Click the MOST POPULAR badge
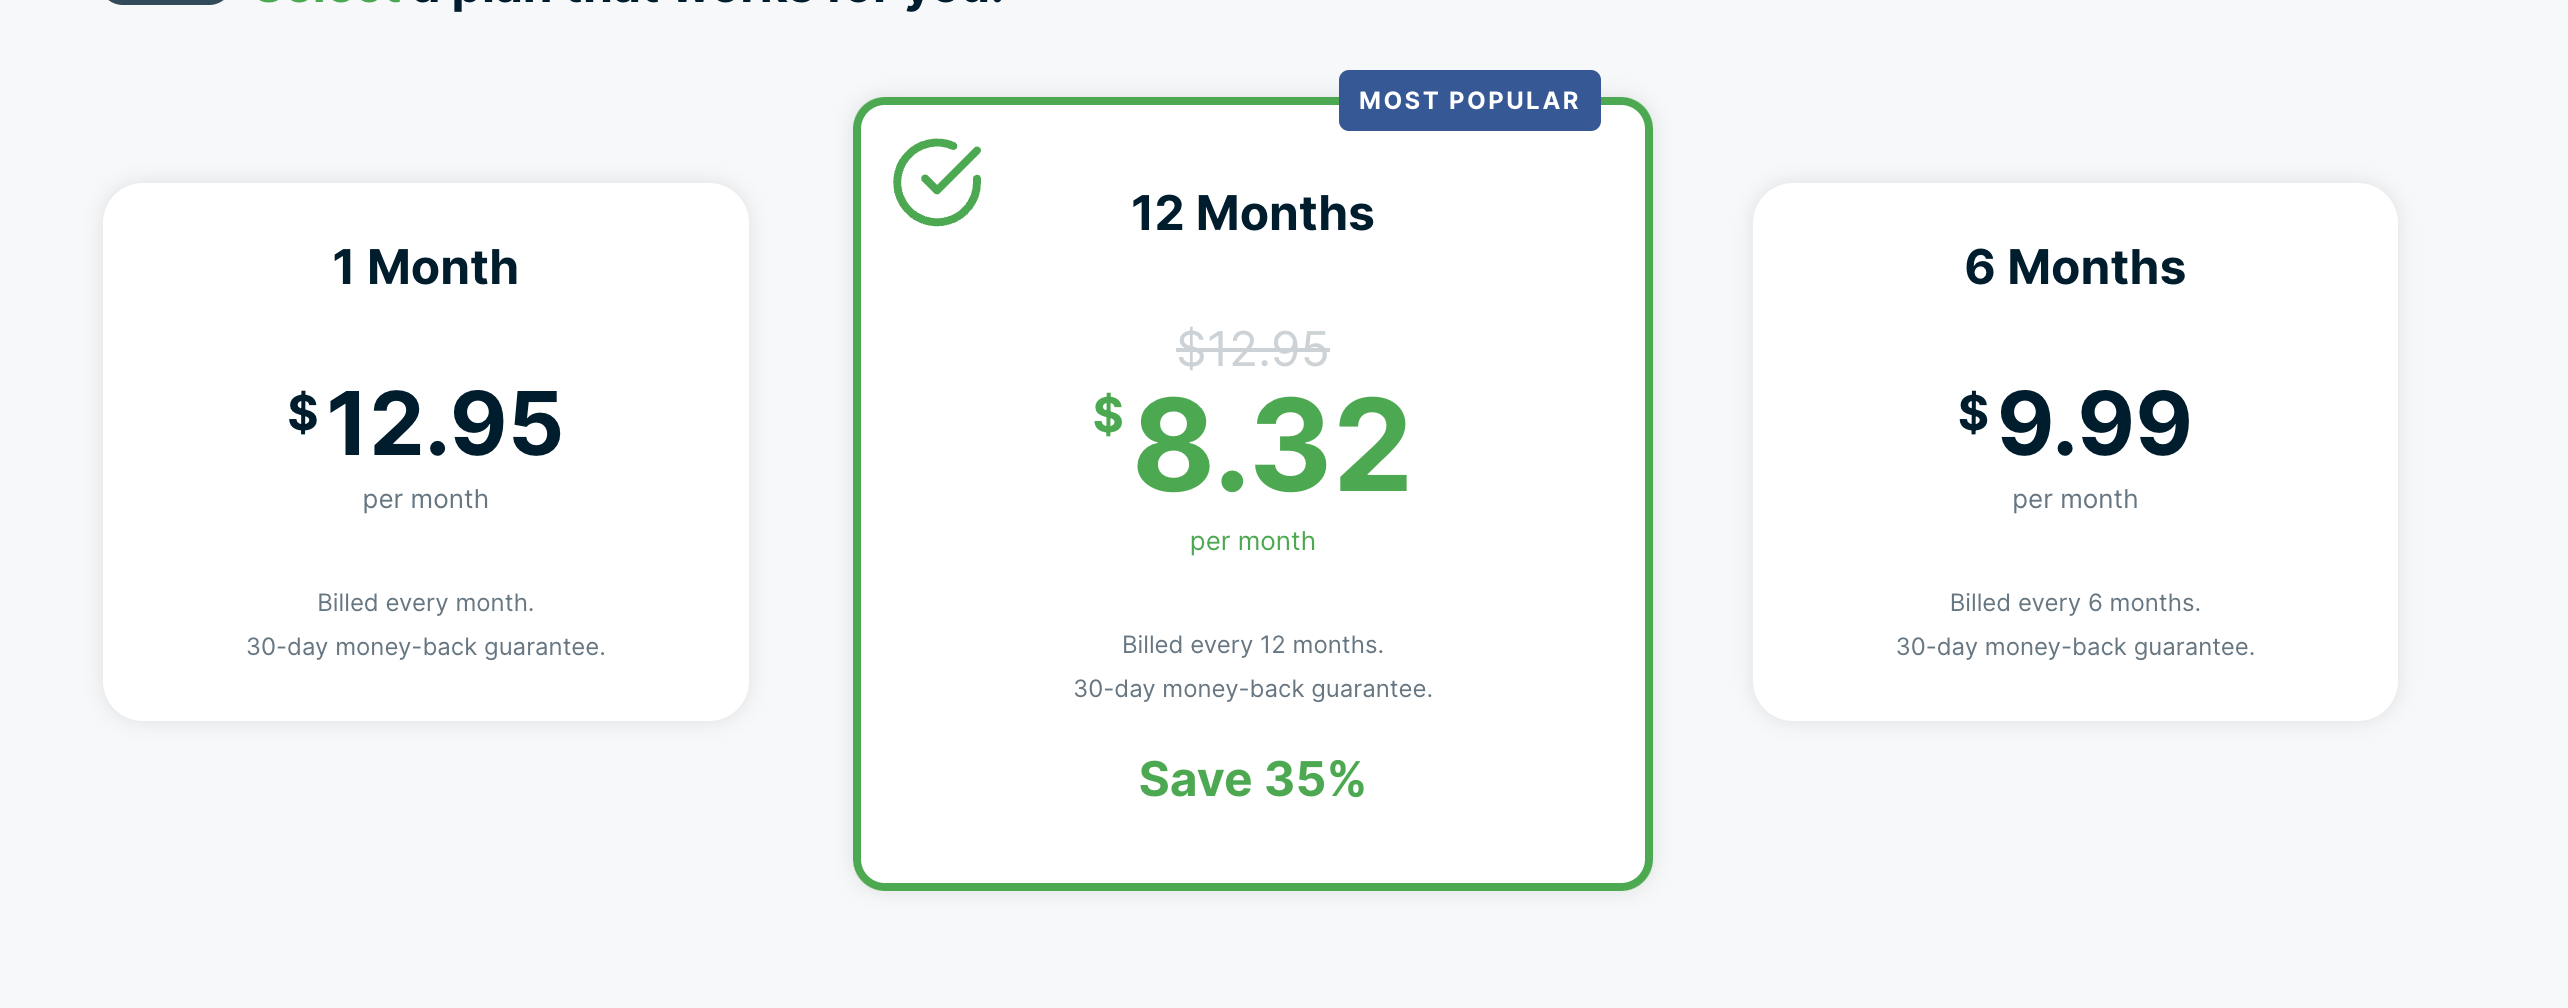2568x1008 pixels. pyautogui.click(x=1469, y=101)
